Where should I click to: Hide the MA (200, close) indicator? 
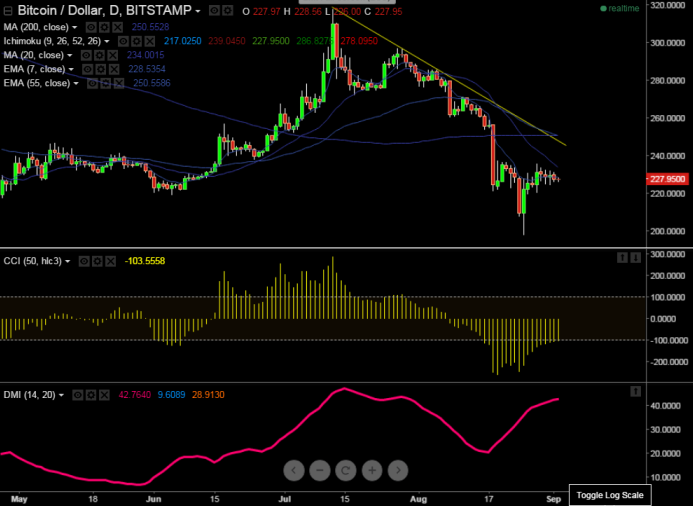pos(91,27)
